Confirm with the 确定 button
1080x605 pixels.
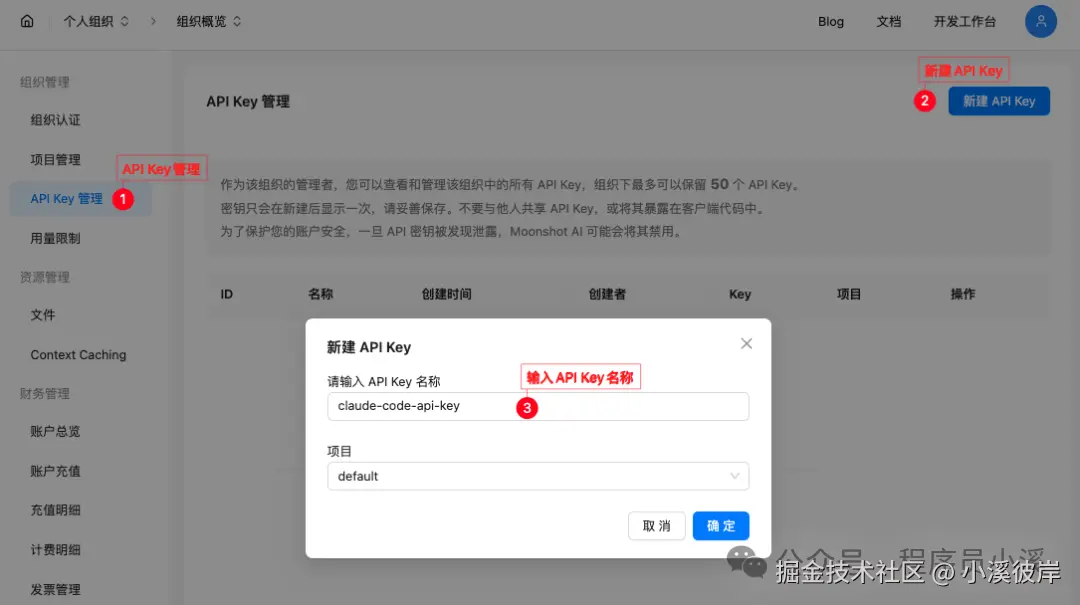click(x=720, y=526)
